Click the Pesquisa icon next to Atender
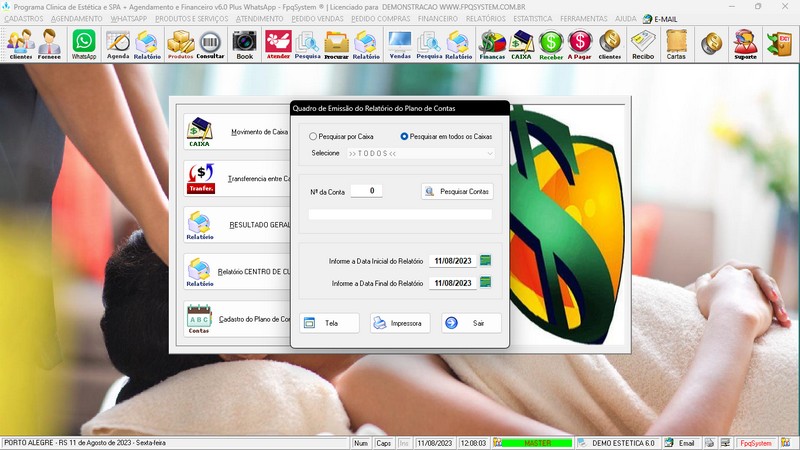Screen dimensions: 800x450 308,44
